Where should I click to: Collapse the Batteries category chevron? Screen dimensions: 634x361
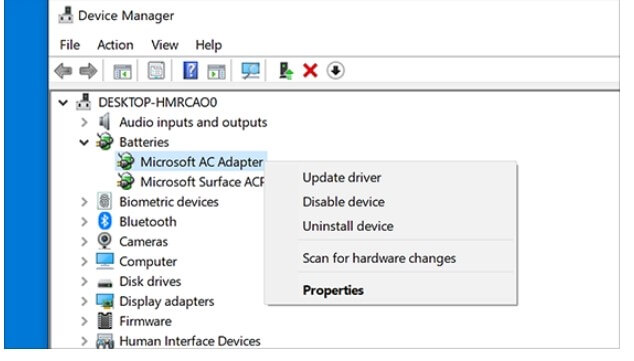pos(84,142)
